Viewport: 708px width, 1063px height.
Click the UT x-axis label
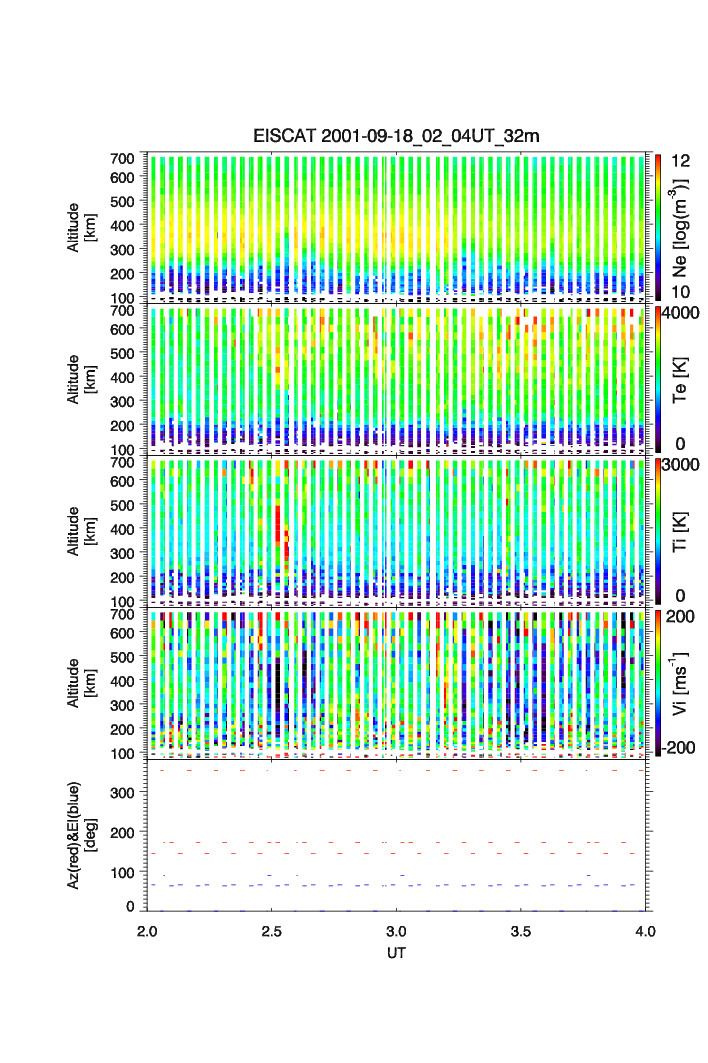click(397, 953)
